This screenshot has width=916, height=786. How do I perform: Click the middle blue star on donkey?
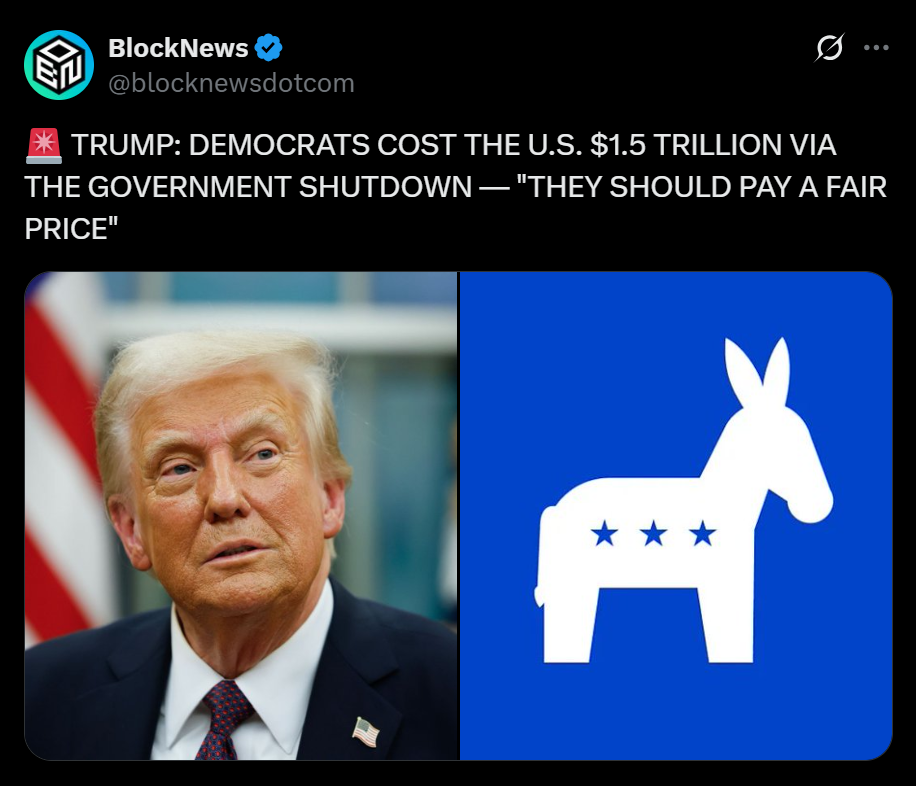(653, 534)
